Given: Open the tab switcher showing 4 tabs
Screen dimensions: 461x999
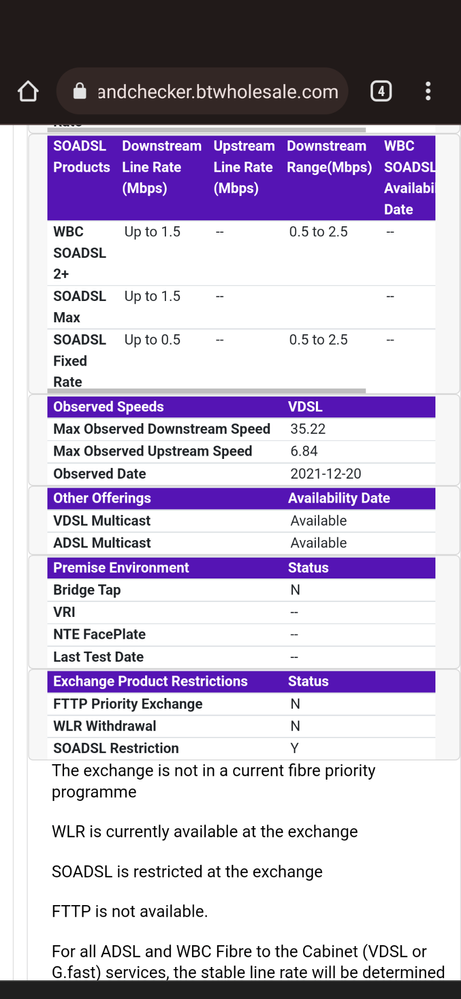Looking at the screenshot, I should 381,91.
